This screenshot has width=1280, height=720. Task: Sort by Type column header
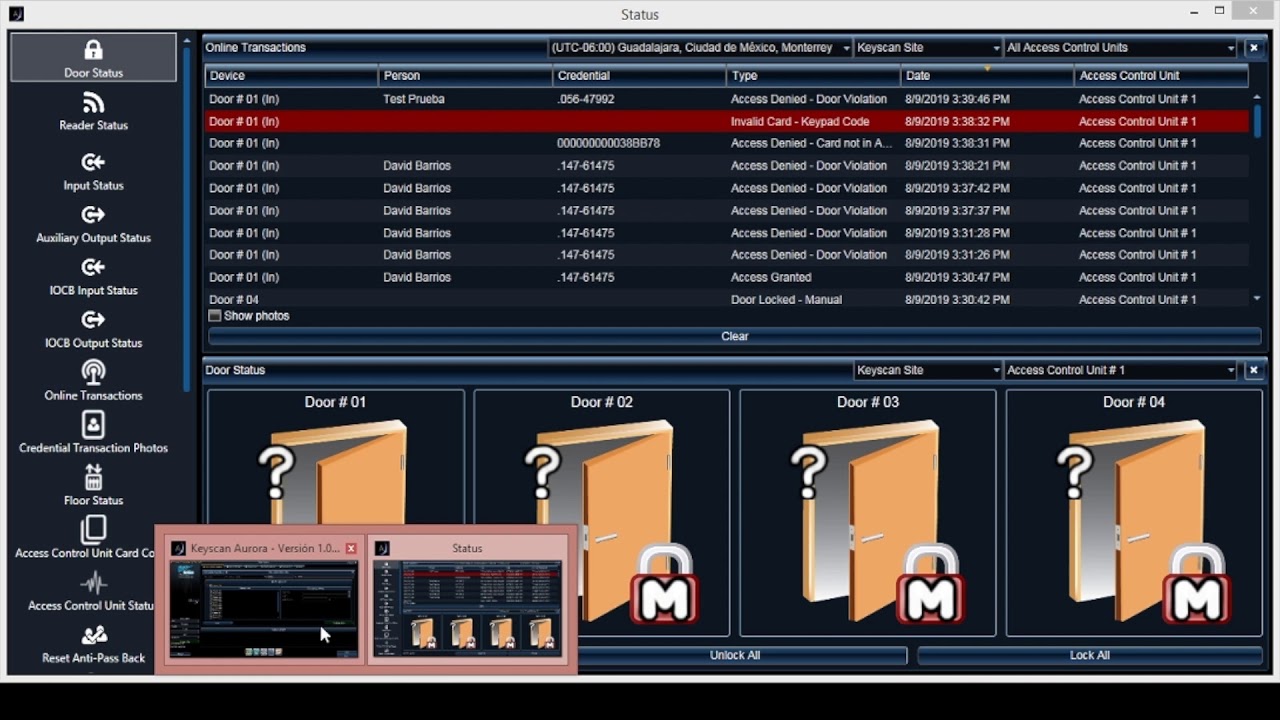pyautogui.click(x=813, y=76)
